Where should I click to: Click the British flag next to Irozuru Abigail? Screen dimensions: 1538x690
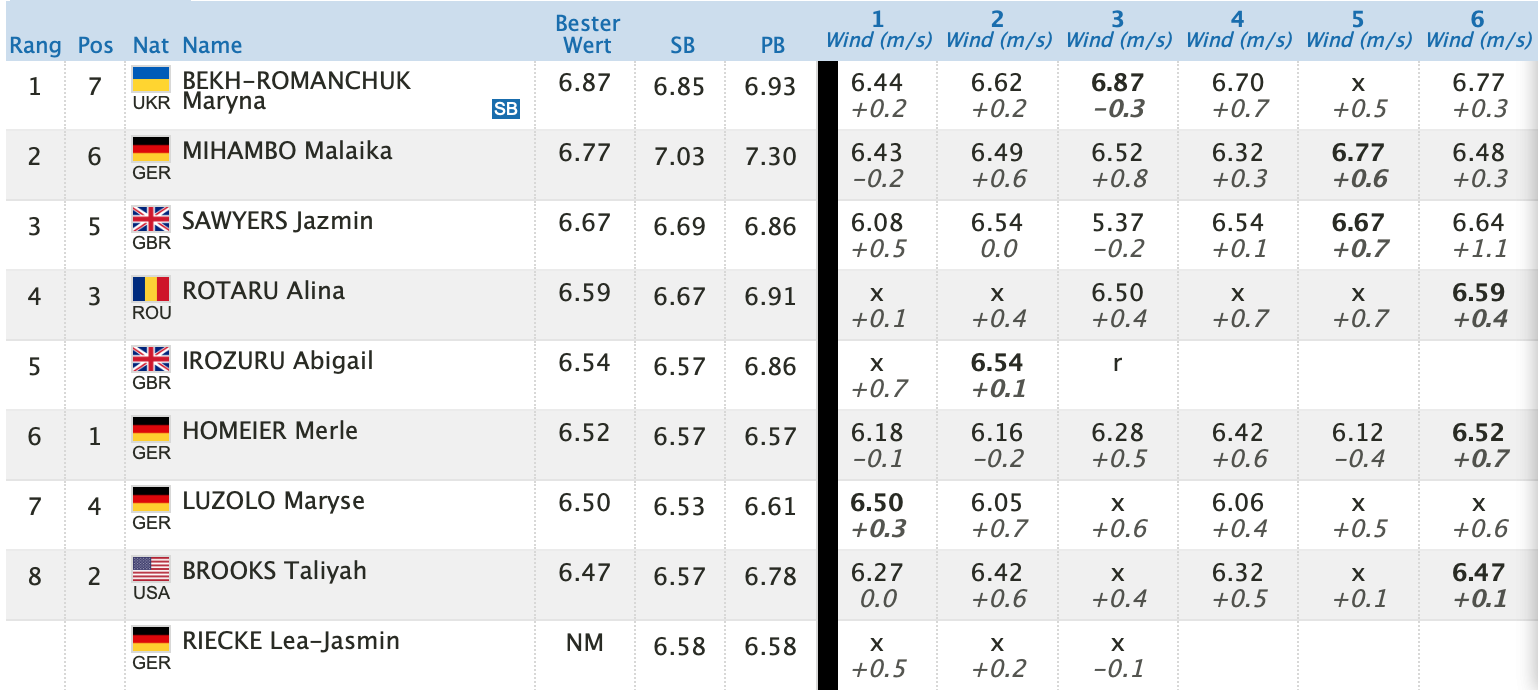[x=151, y=360]
